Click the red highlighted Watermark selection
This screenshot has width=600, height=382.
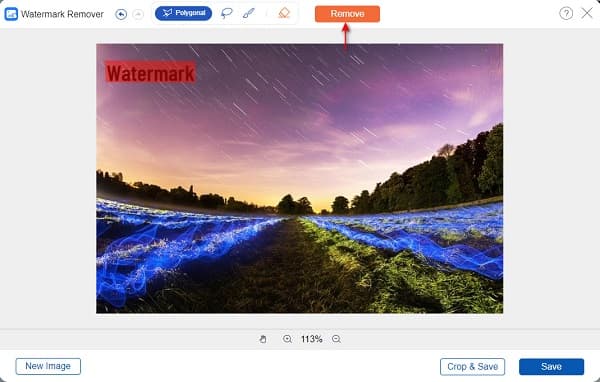tap(150, 72)
